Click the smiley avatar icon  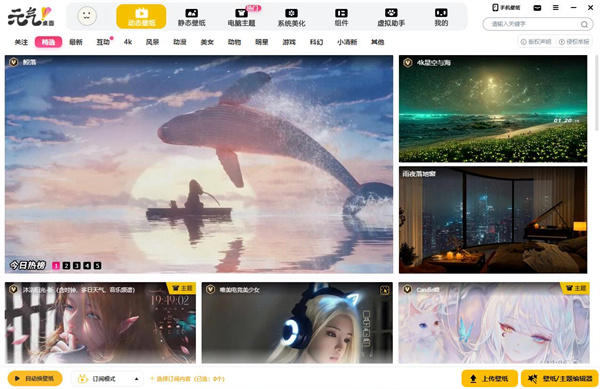[87, 16]
